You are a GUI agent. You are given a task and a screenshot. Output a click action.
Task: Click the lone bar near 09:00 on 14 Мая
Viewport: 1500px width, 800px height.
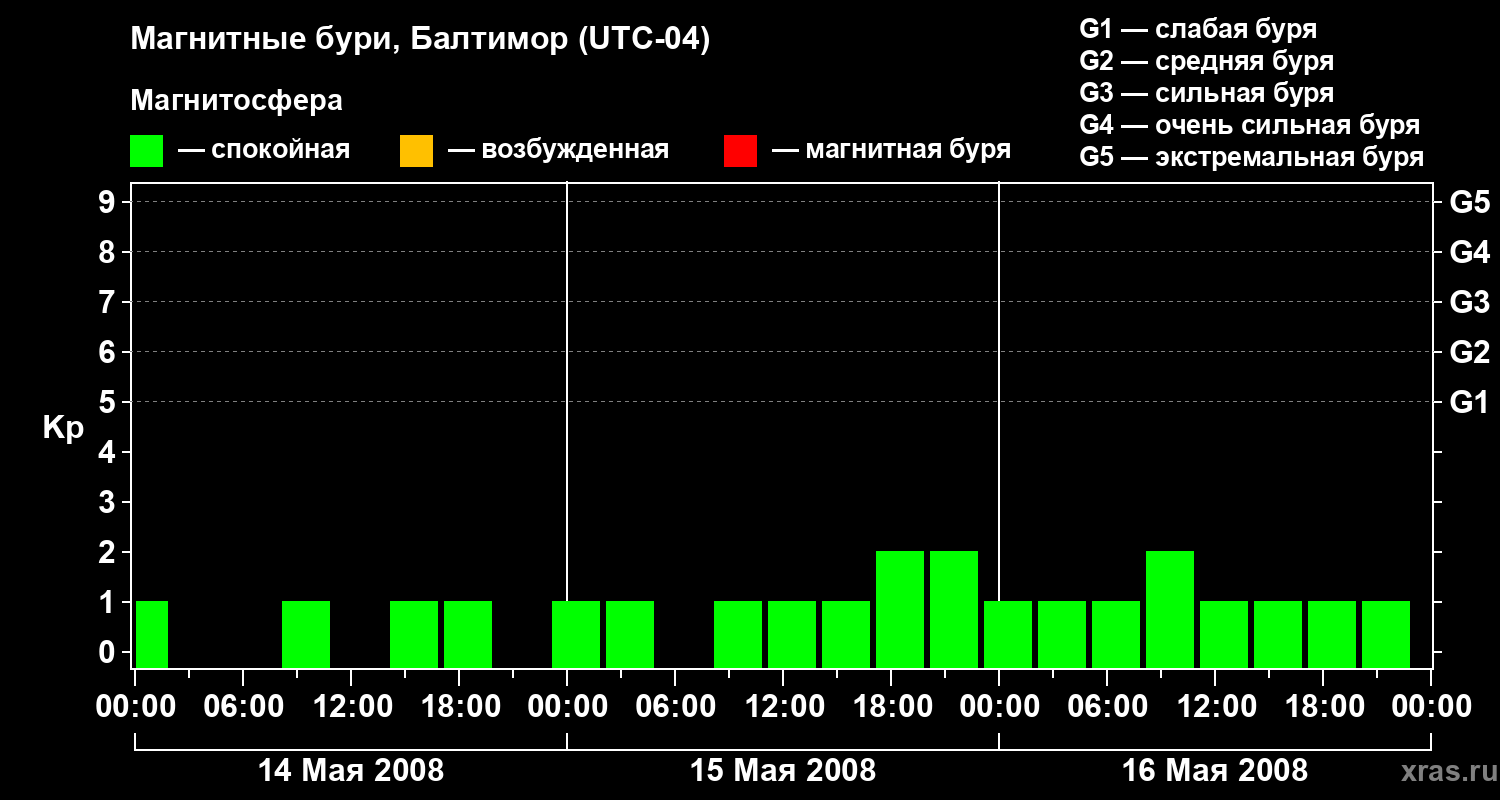(x=306, y=634)
